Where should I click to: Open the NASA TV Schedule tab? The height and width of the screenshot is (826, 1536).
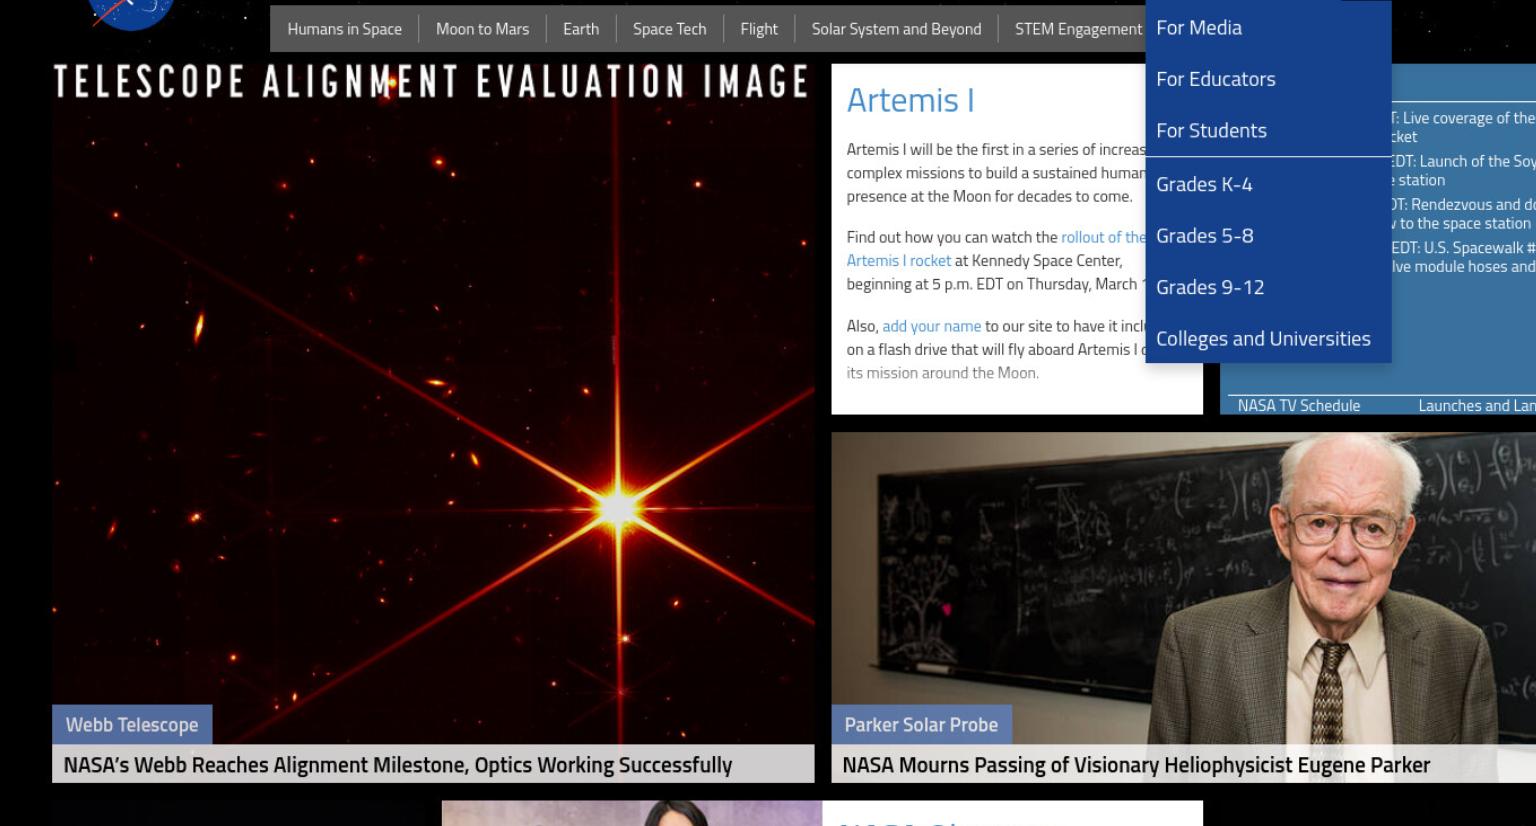[1298, 405]
